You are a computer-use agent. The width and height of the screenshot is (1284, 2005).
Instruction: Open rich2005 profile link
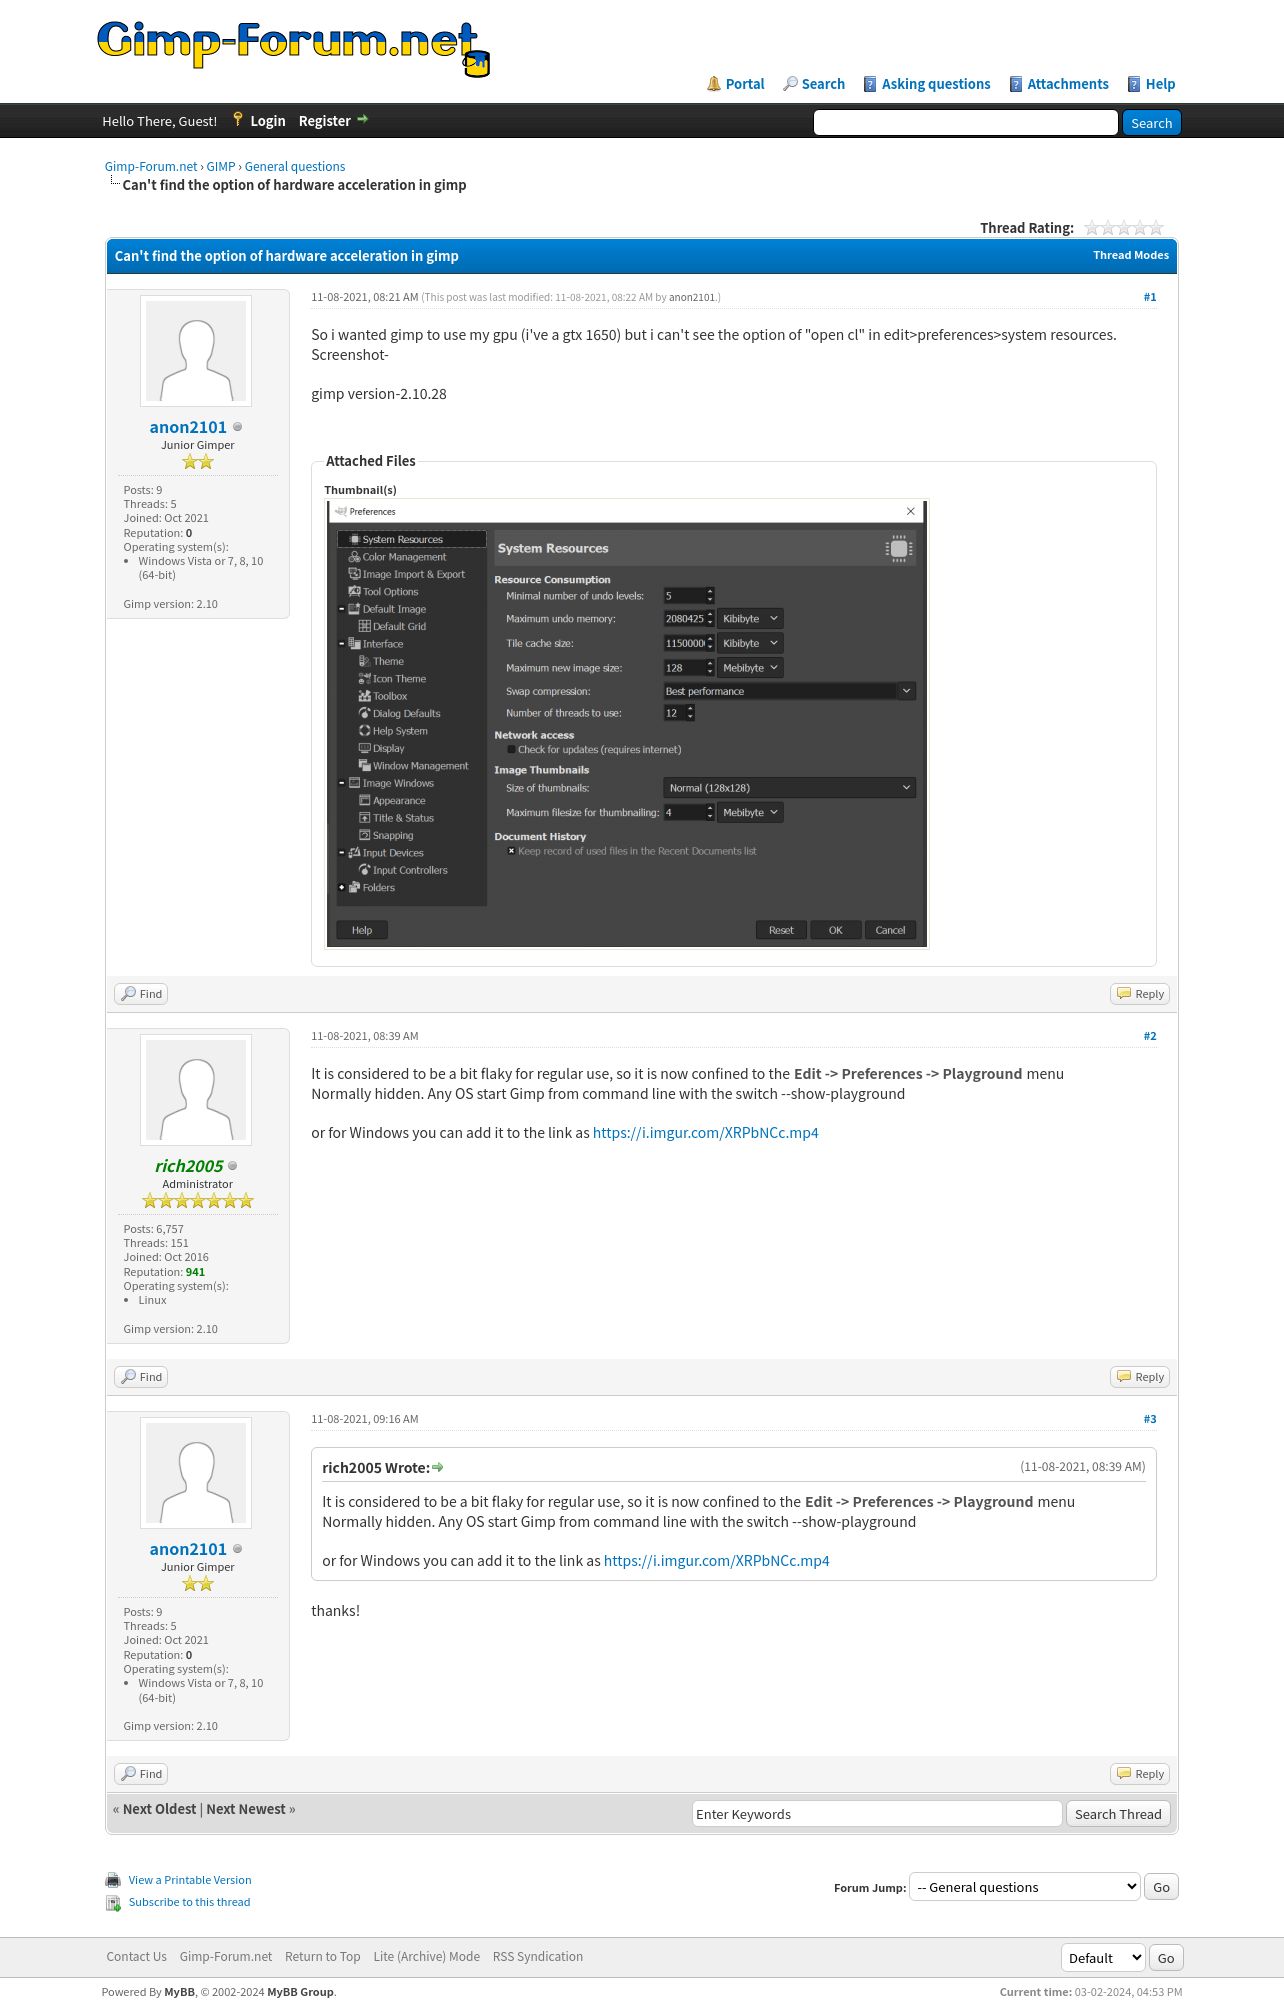[x=189, y=1166]
